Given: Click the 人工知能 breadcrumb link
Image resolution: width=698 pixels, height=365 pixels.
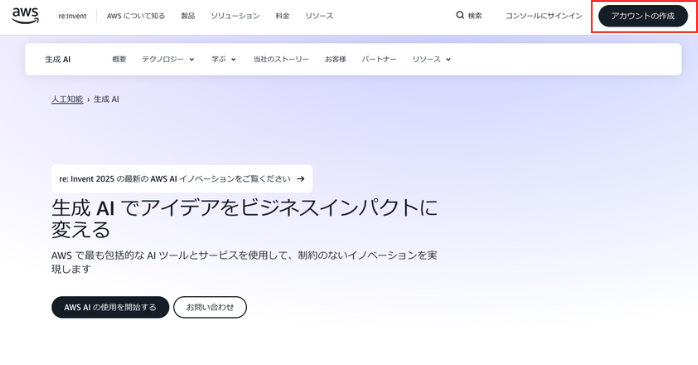Looking at the screenshot, I should pyautogui.click(x=67, y=99).
